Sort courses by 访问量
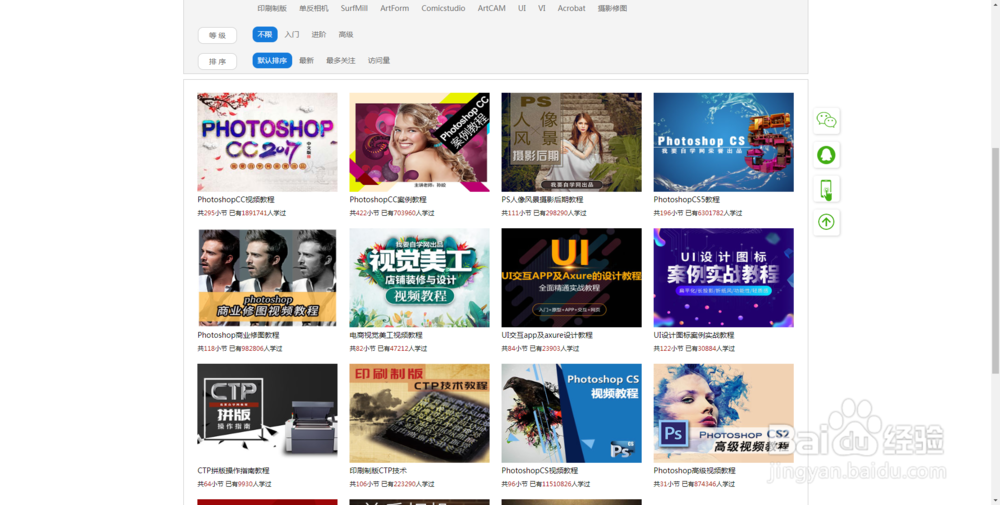This screenshot has height=505, width=1000. (379, 61)
